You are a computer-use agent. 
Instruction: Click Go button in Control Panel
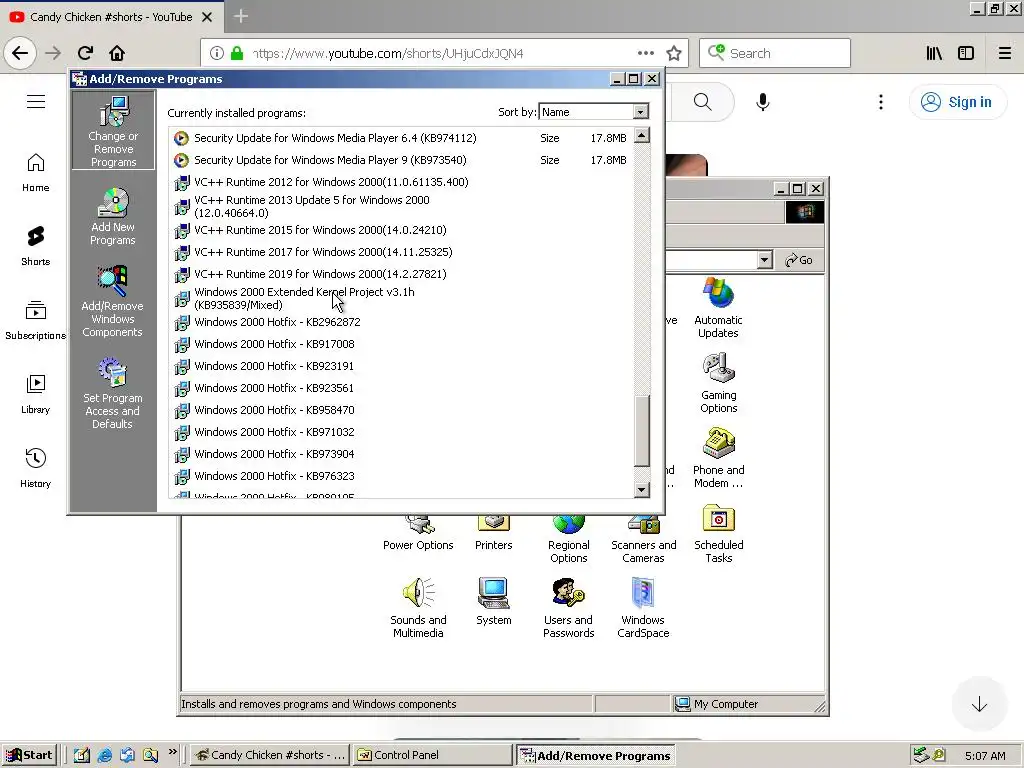tap(799, 260)
